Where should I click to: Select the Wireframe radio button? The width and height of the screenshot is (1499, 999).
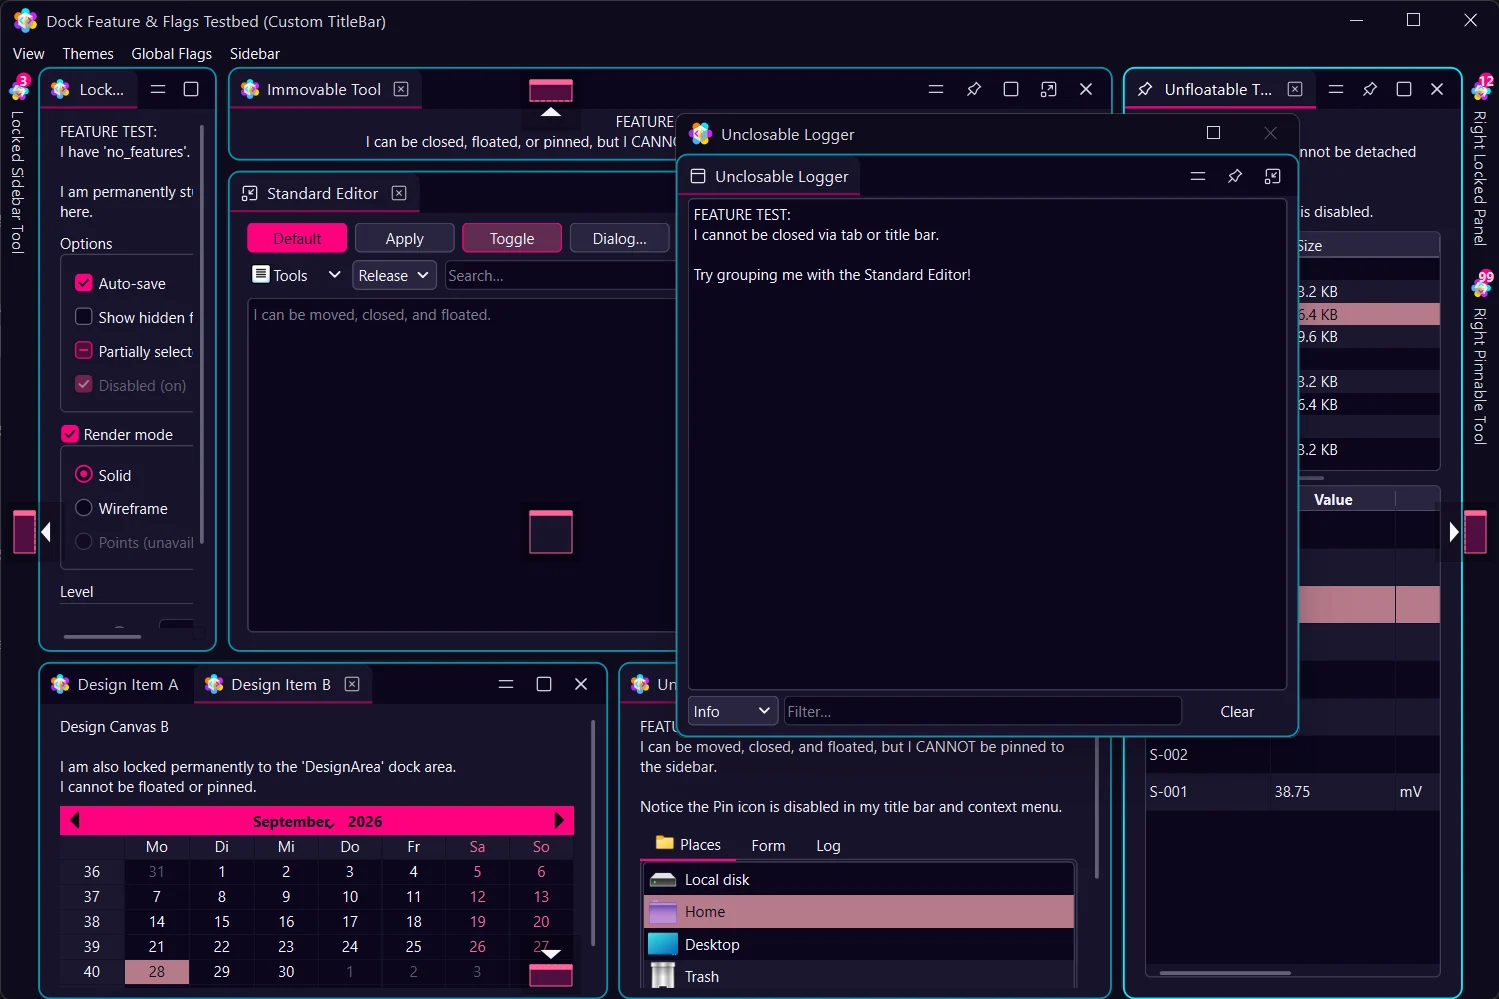(84, 508)
